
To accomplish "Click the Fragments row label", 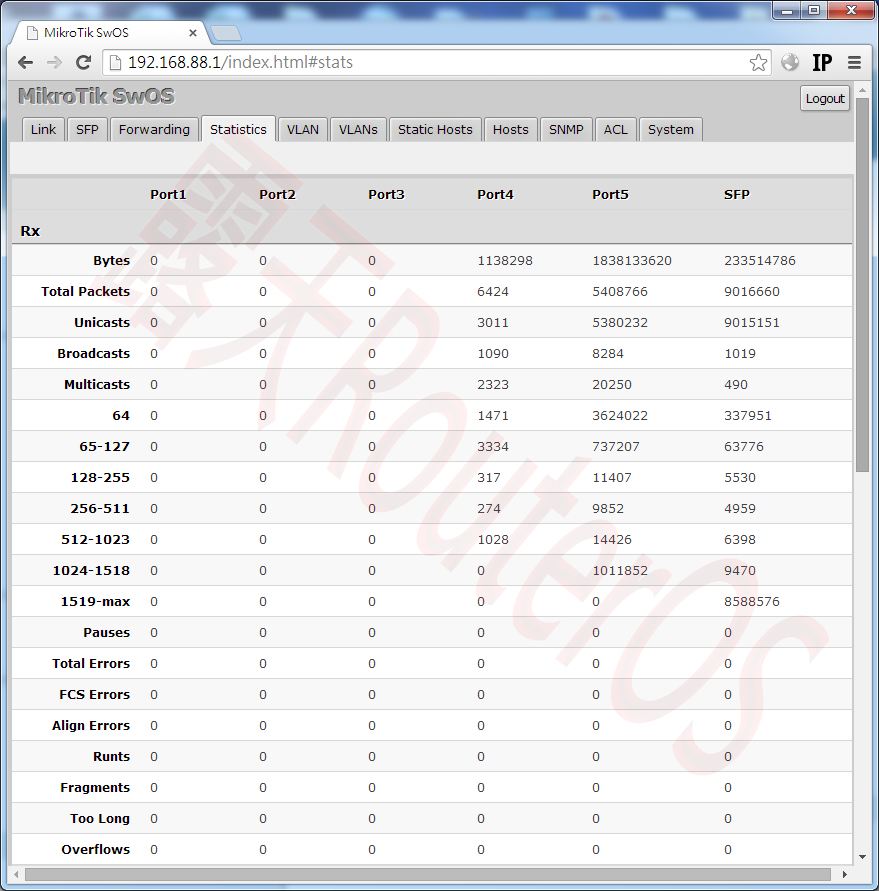I will (95, 787).
